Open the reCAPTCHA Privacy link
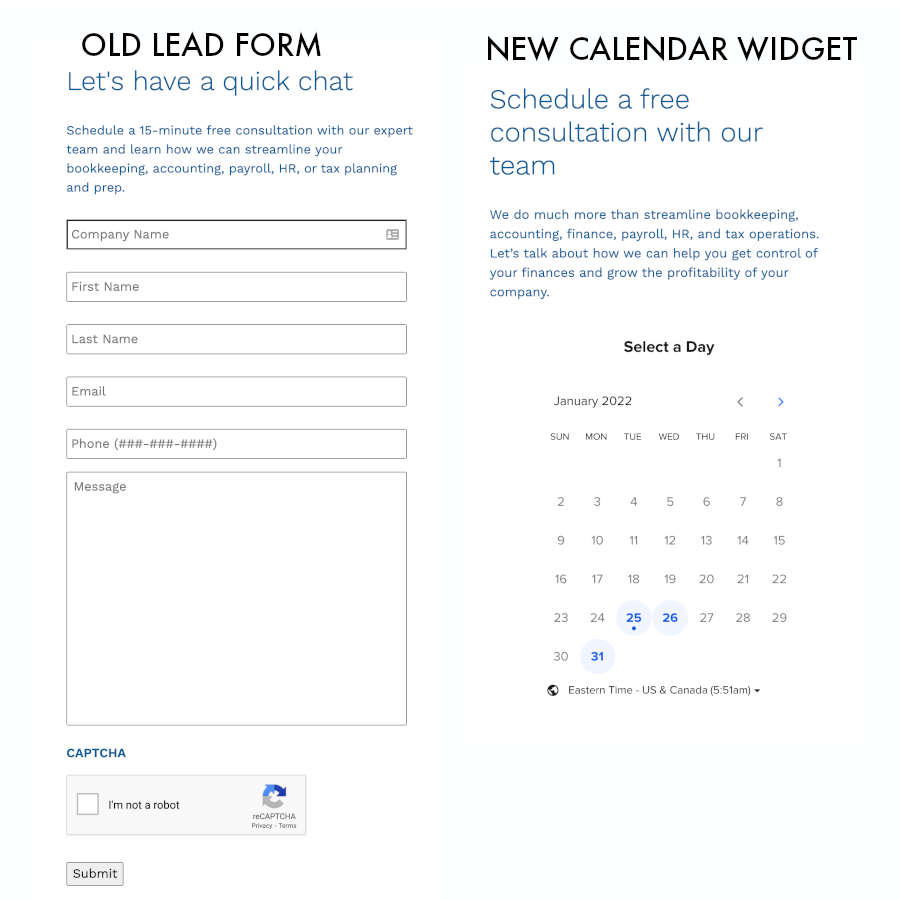 pos(262,825)
